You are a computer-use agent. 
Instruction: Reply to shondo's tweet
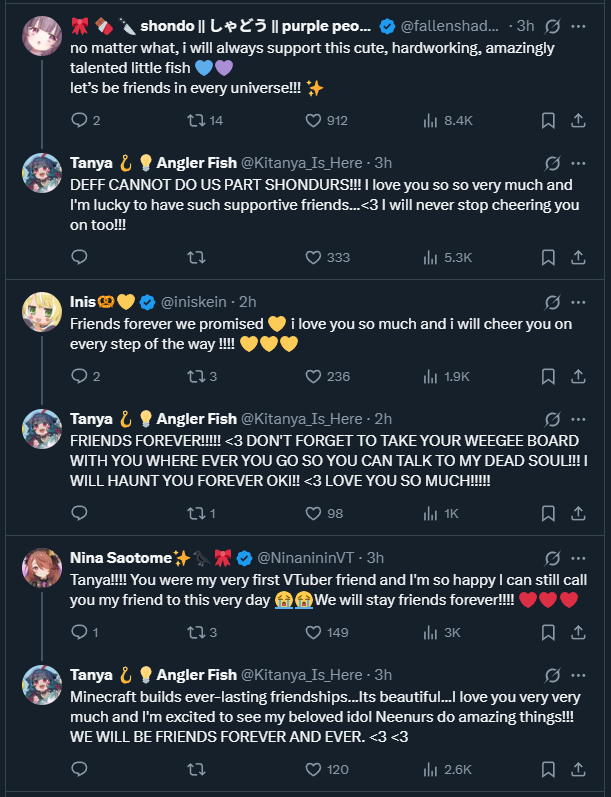(x=80, y=120)
